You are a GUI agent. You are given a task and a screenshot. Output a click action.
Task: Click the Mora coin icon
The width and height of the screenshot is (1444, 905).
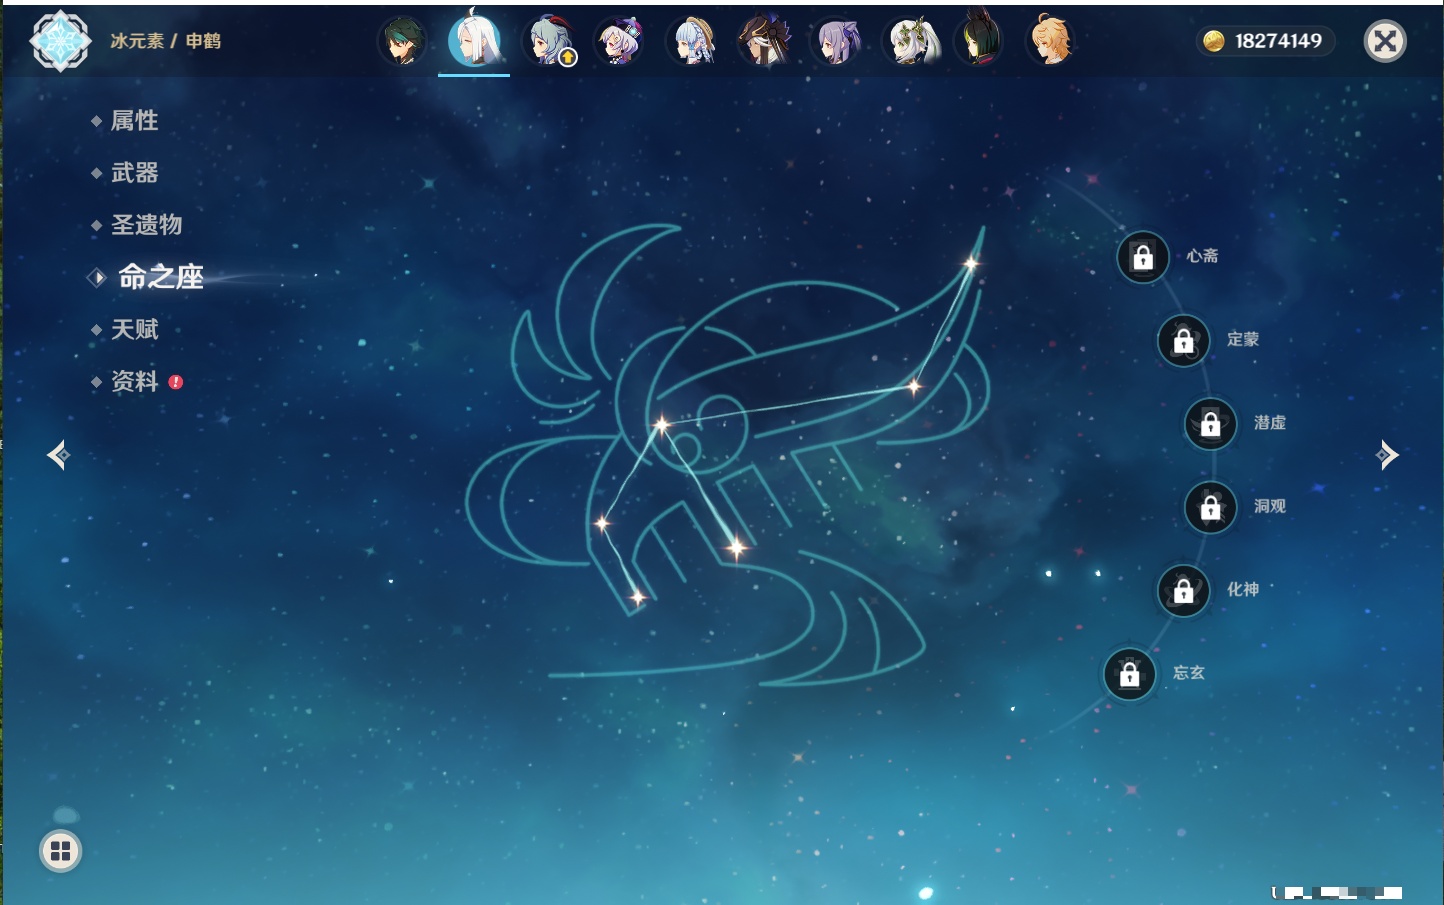click(1214, 41)
